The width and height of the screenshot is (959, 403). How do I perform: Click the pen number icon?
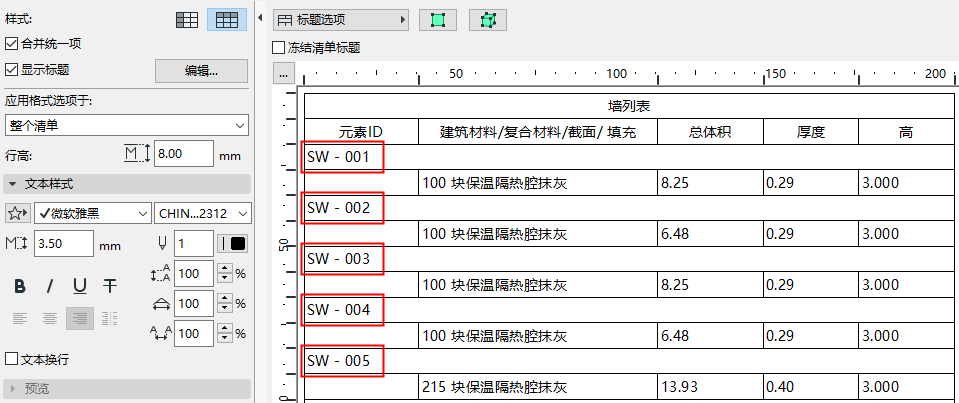(x=162, y=243)
